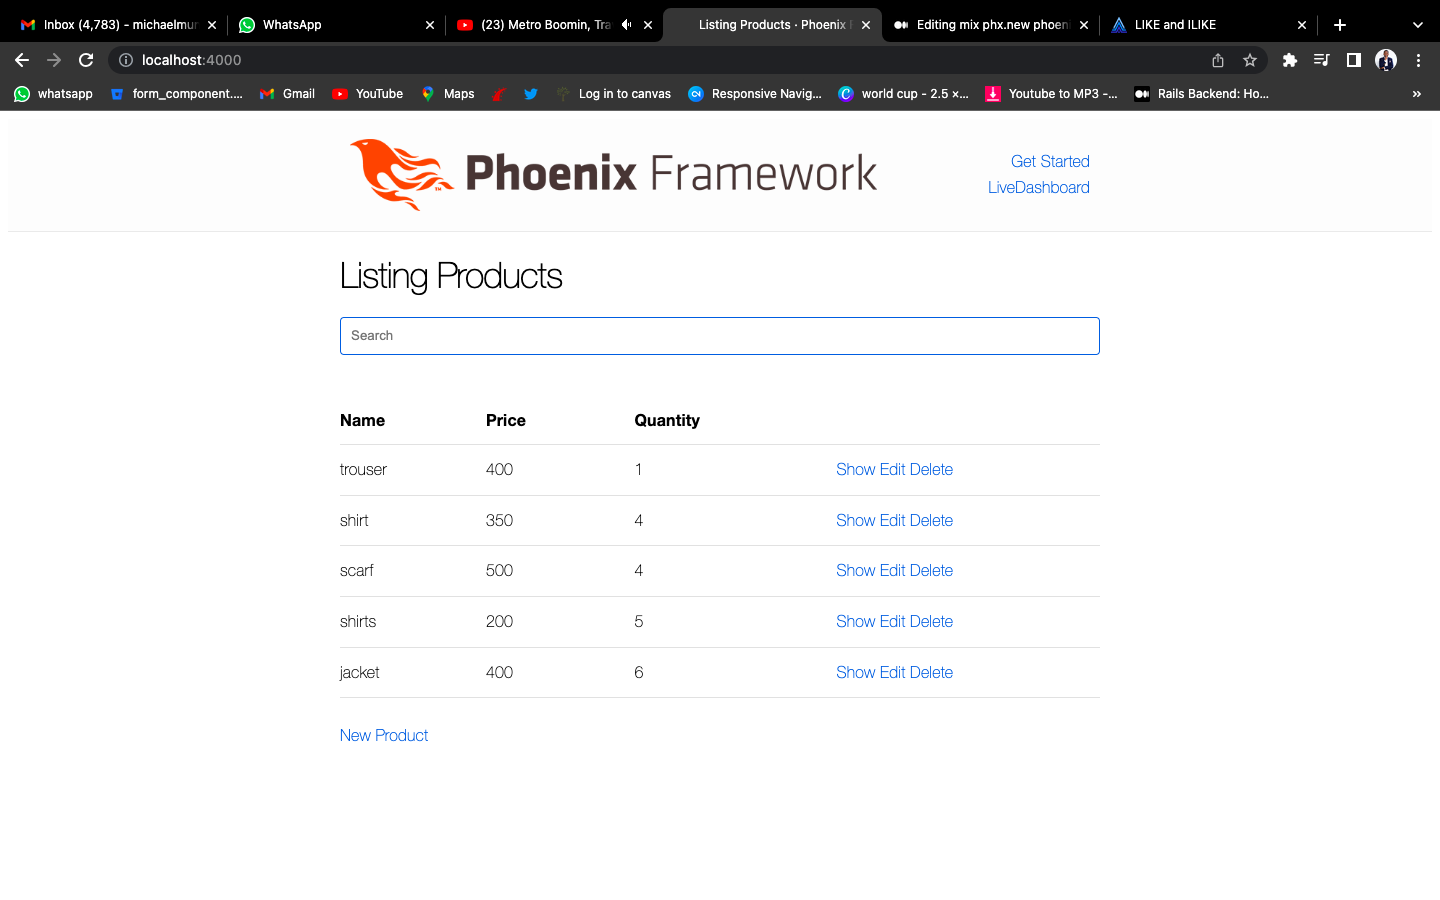This screenshot has height=900, width=1440.
Task: Click the New Product link
Action: (384, 735)
